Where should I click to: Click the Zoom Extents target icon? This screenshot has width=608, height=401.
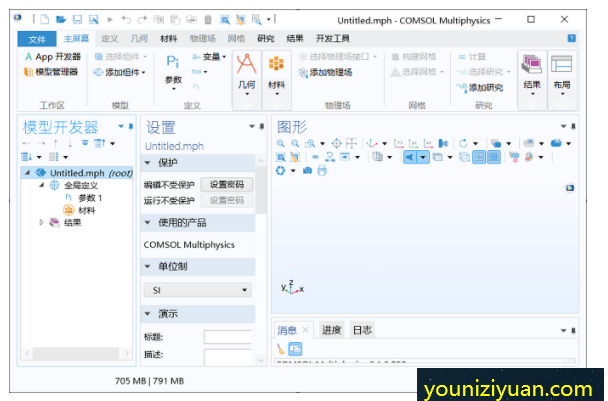337,143
